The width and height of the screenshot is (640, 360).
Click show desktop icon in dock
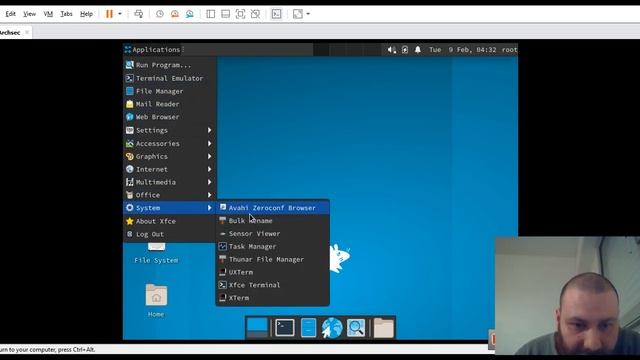pos(257,327)
